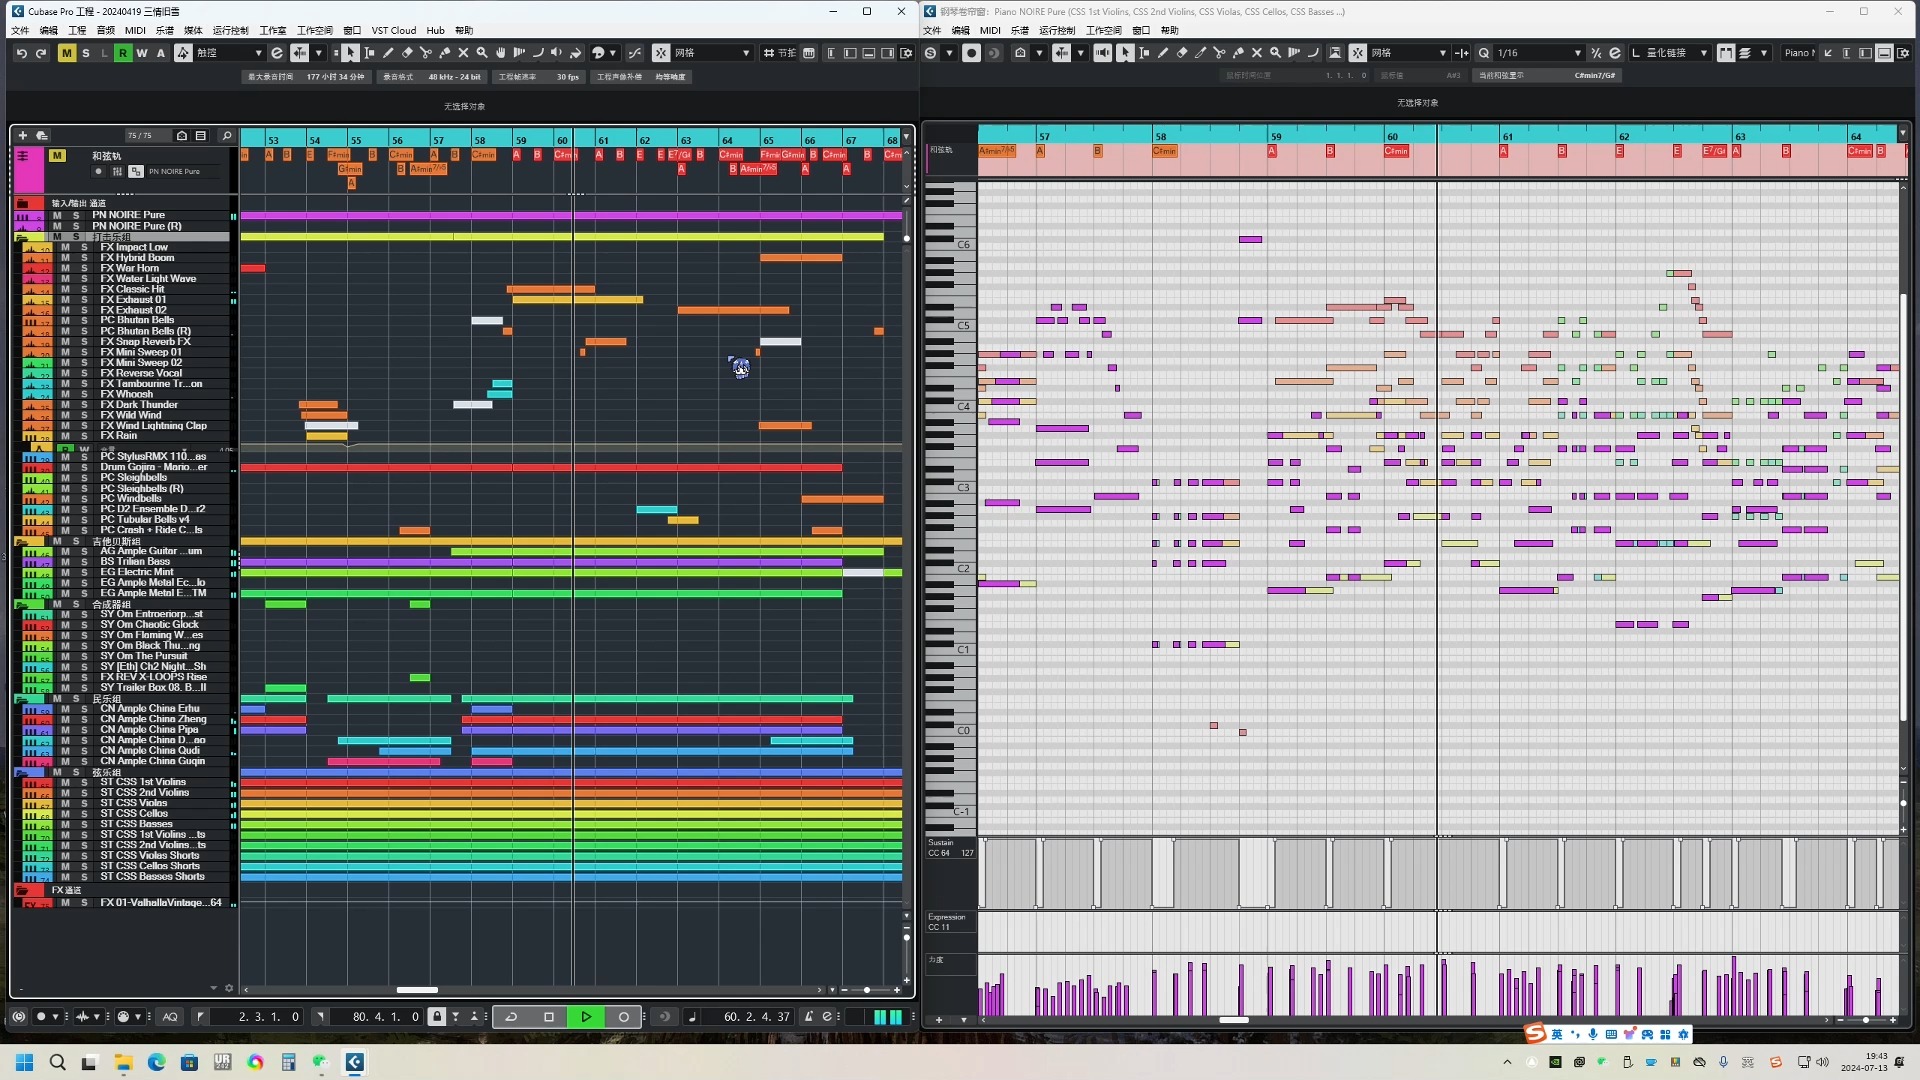Select the hand Comp tool in project toolbar

501,53
